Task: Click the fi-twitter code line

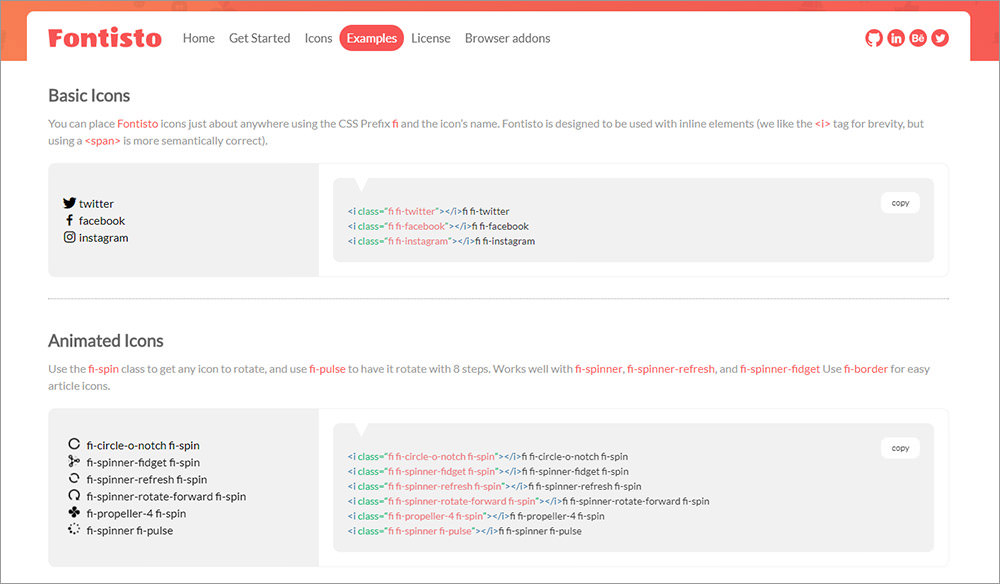Action: point(429,211)
